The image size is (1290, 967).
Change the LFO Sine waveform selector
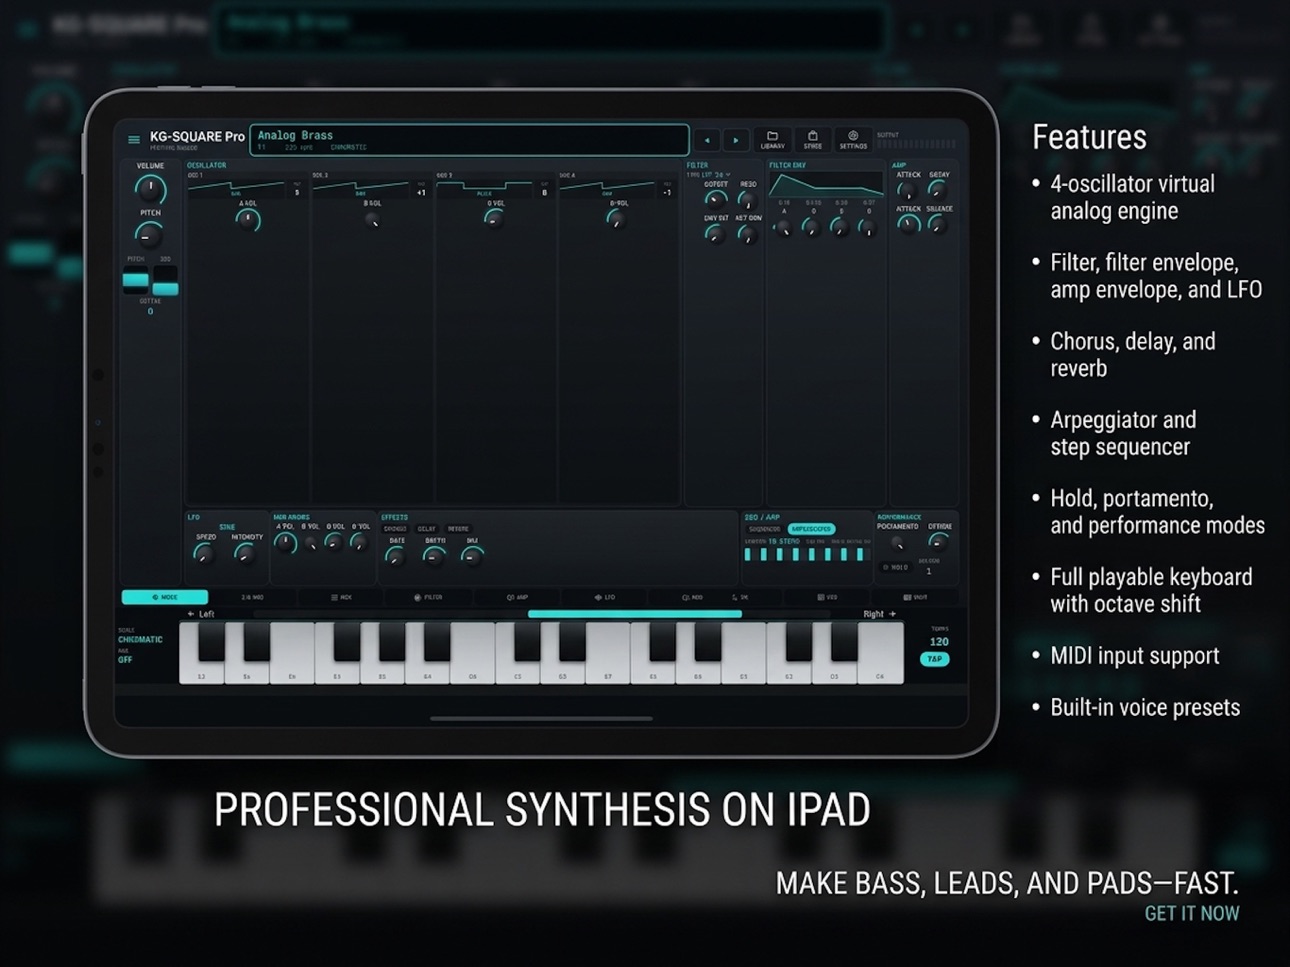point(227,527)
